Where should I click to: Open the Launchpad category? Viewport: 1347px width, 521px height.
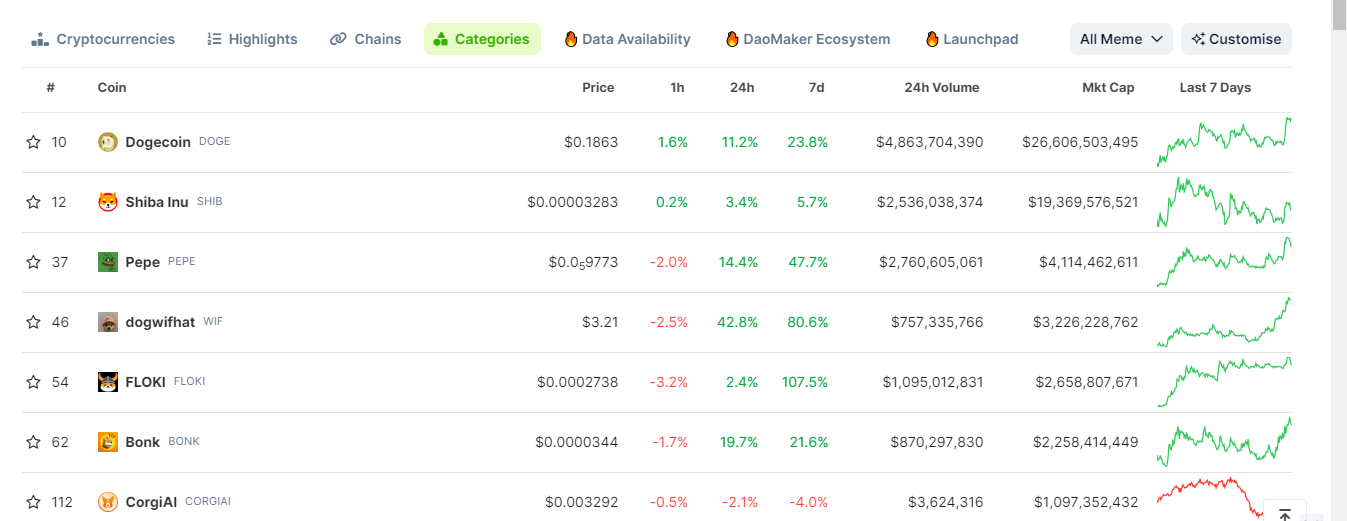(972, 39)
